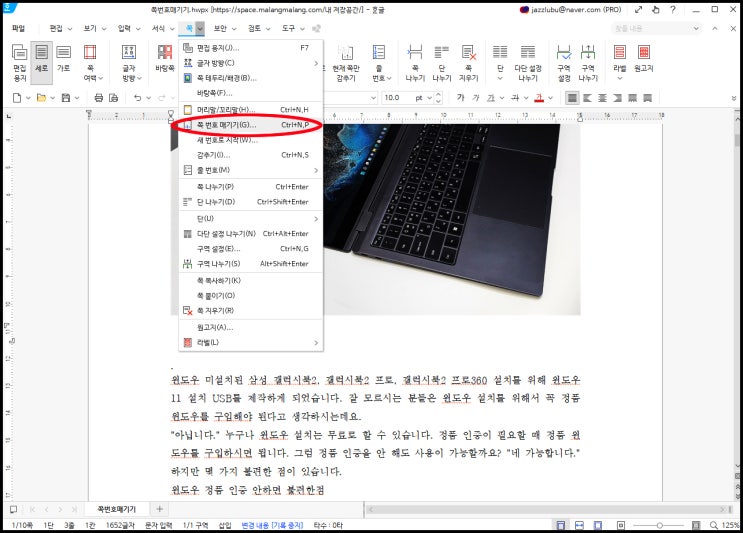This screenshot has width=743, height=533.
Task: Open 글자 방향 text direction ribbon dropdown
Action: [129, 63]
